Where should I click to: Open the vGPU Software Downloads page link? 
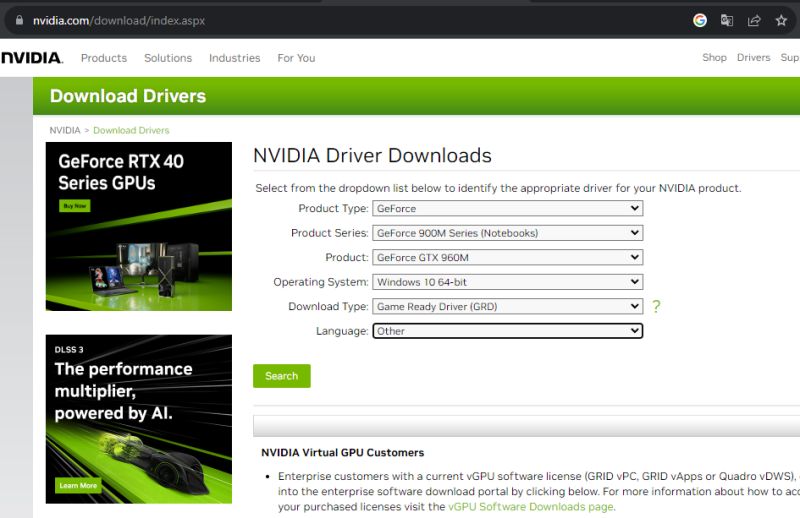(x=531, y=507)
